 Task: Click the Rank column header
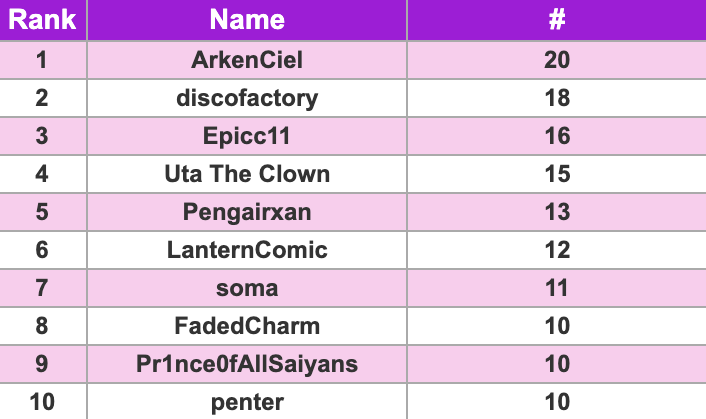[43, 20]
